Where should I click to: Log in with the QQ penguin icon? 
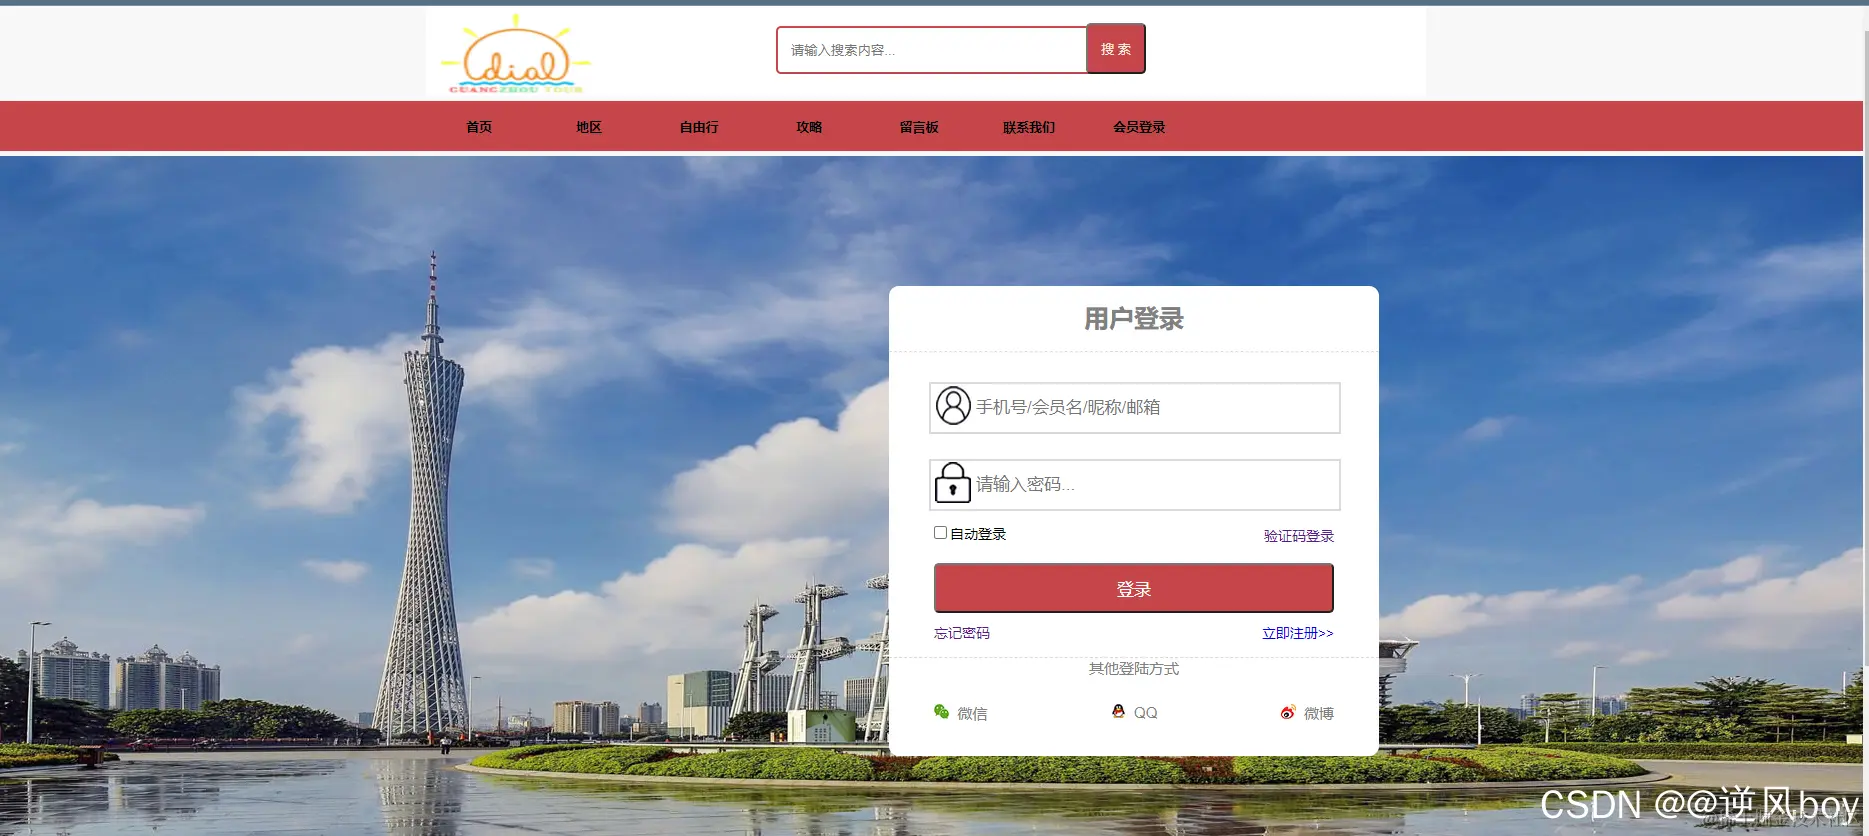pyautogui.click(x=1118, y=711)
